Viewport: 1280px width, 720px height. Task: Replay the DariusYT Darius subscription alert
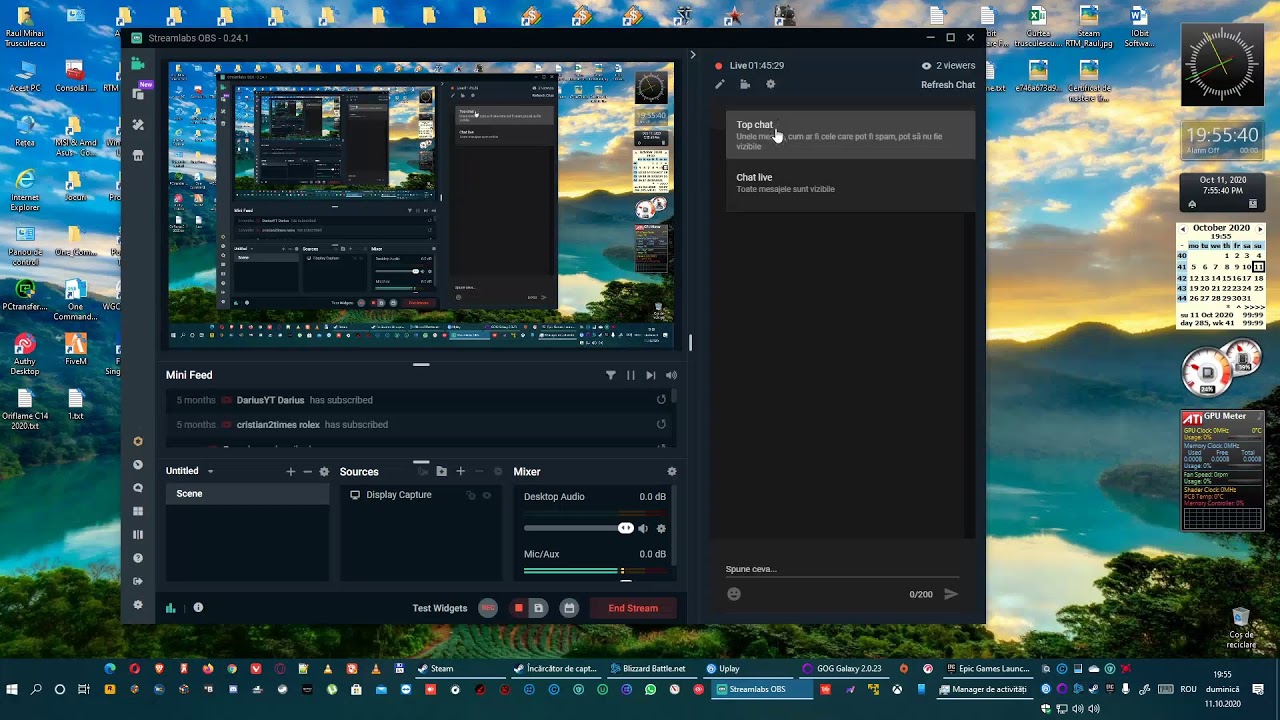(x=661, y=400)
